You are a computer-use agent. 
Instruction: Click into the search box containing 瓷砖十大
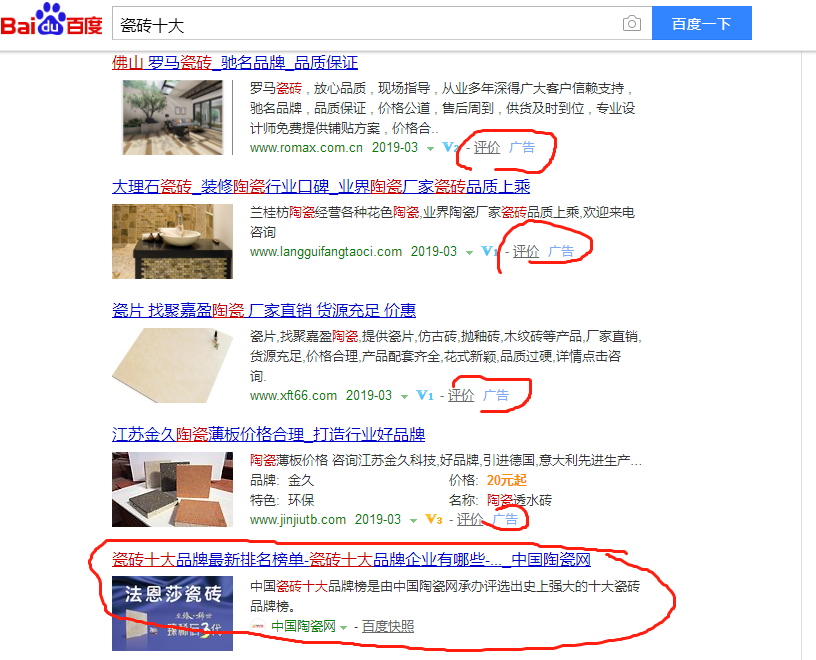pyautogui.click(x=364, y=23)
